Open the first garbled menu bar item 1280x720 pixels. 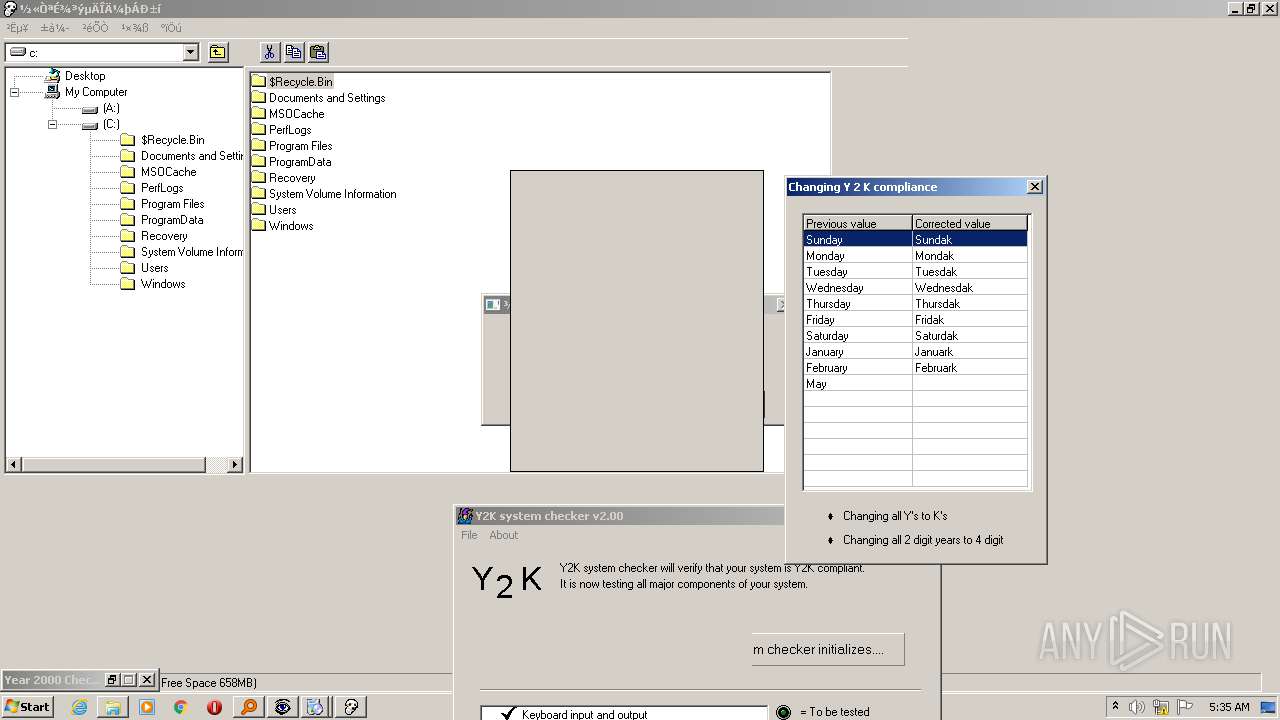[x=18, y=28]
